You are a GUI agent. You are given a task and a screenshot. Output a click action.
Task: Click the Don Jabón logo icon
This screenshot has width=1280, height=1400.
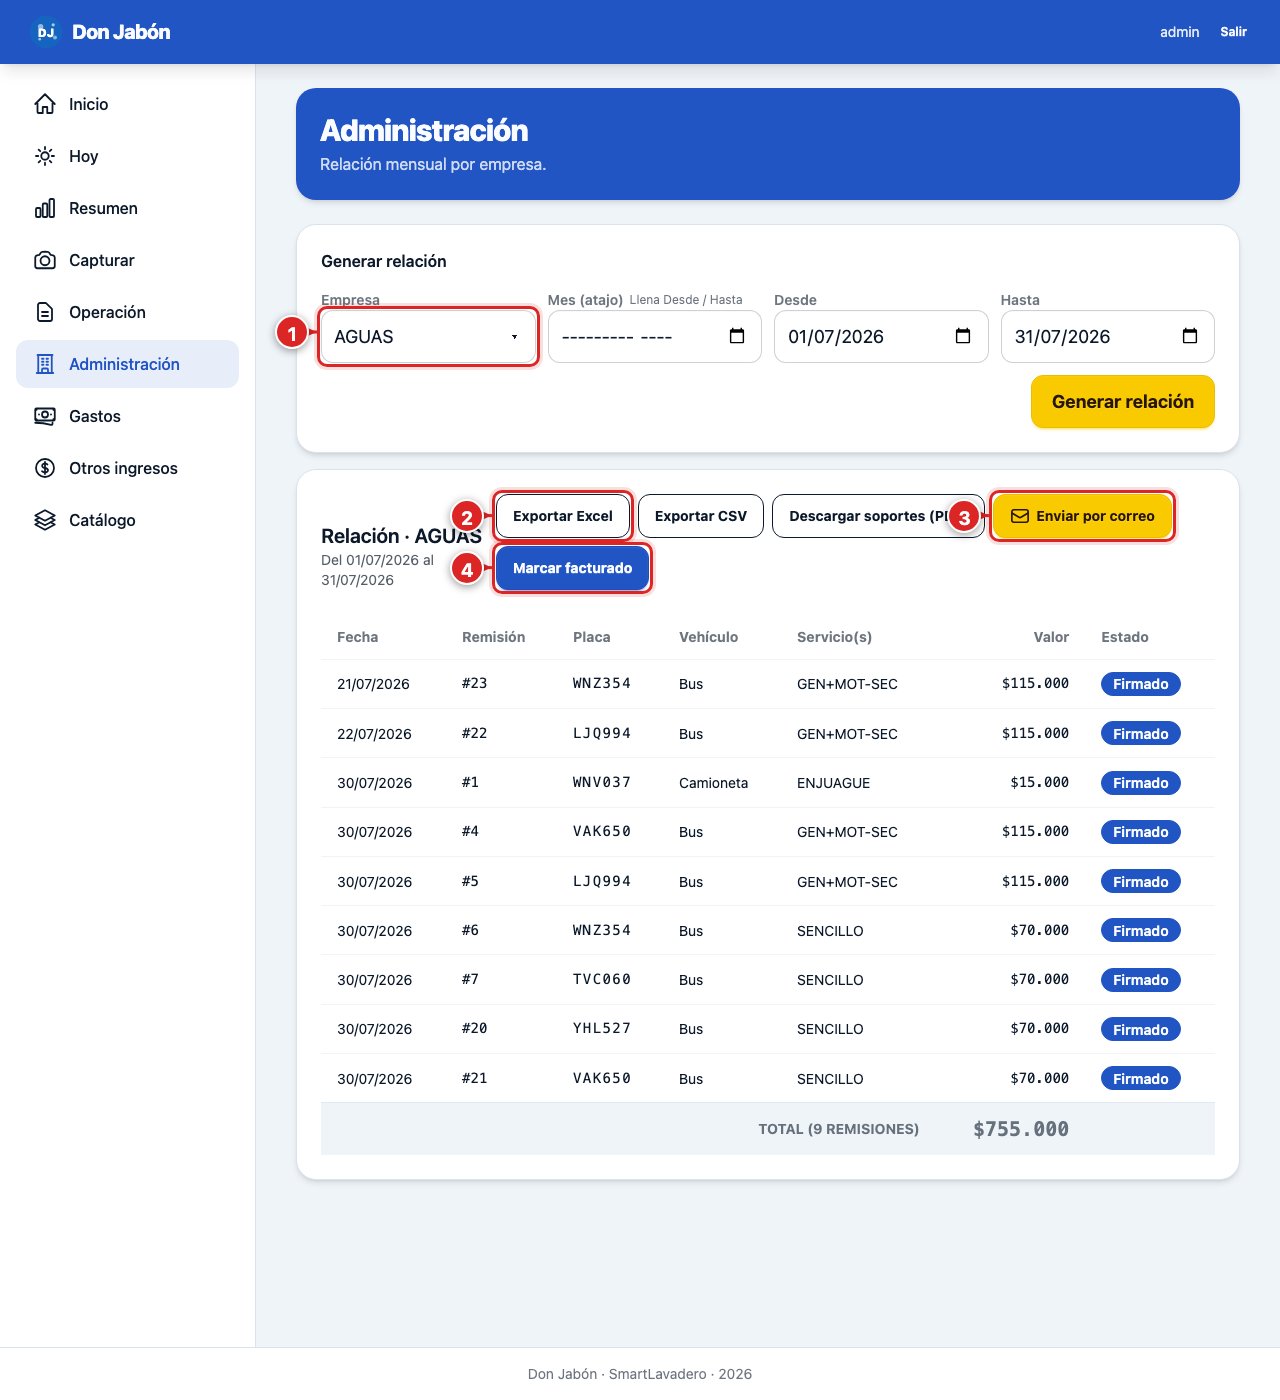(x=46, y=32)
